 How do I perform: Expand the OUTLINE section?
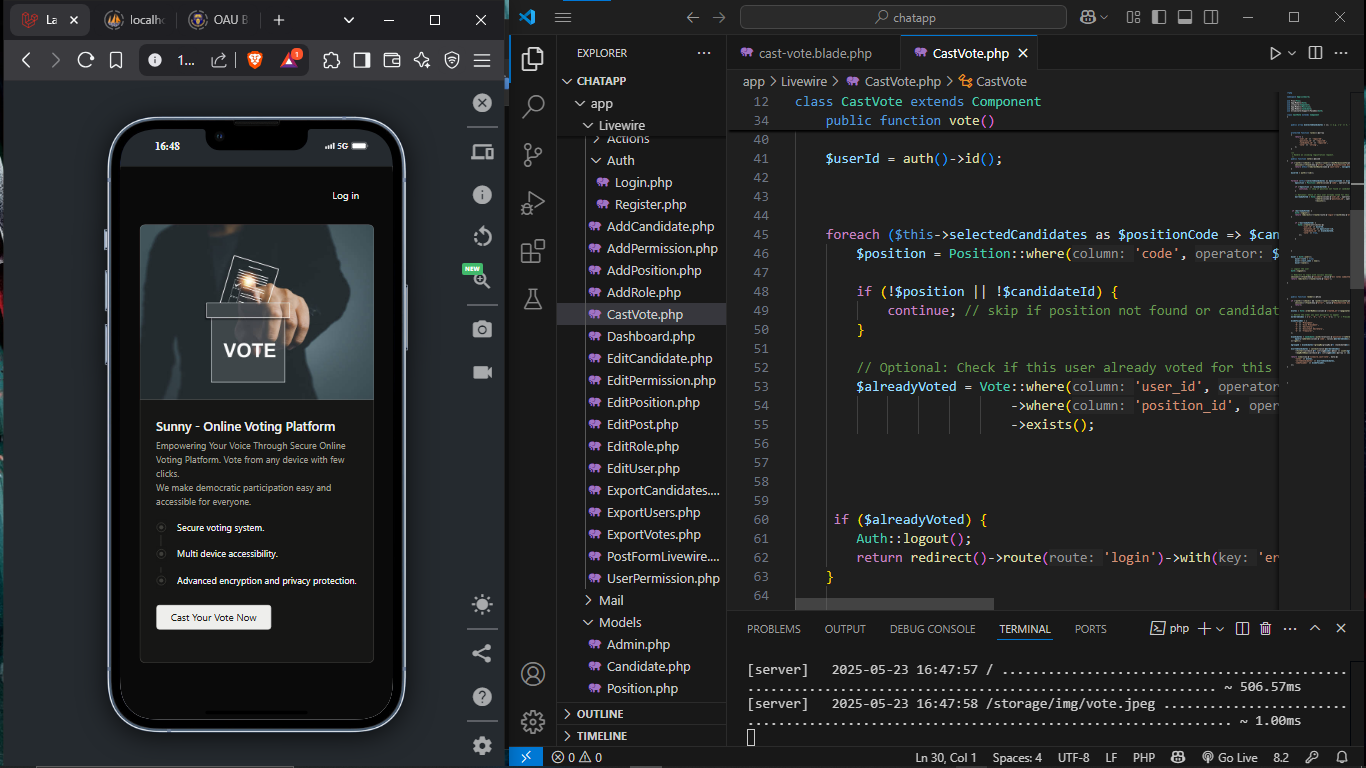click(641, 714)
